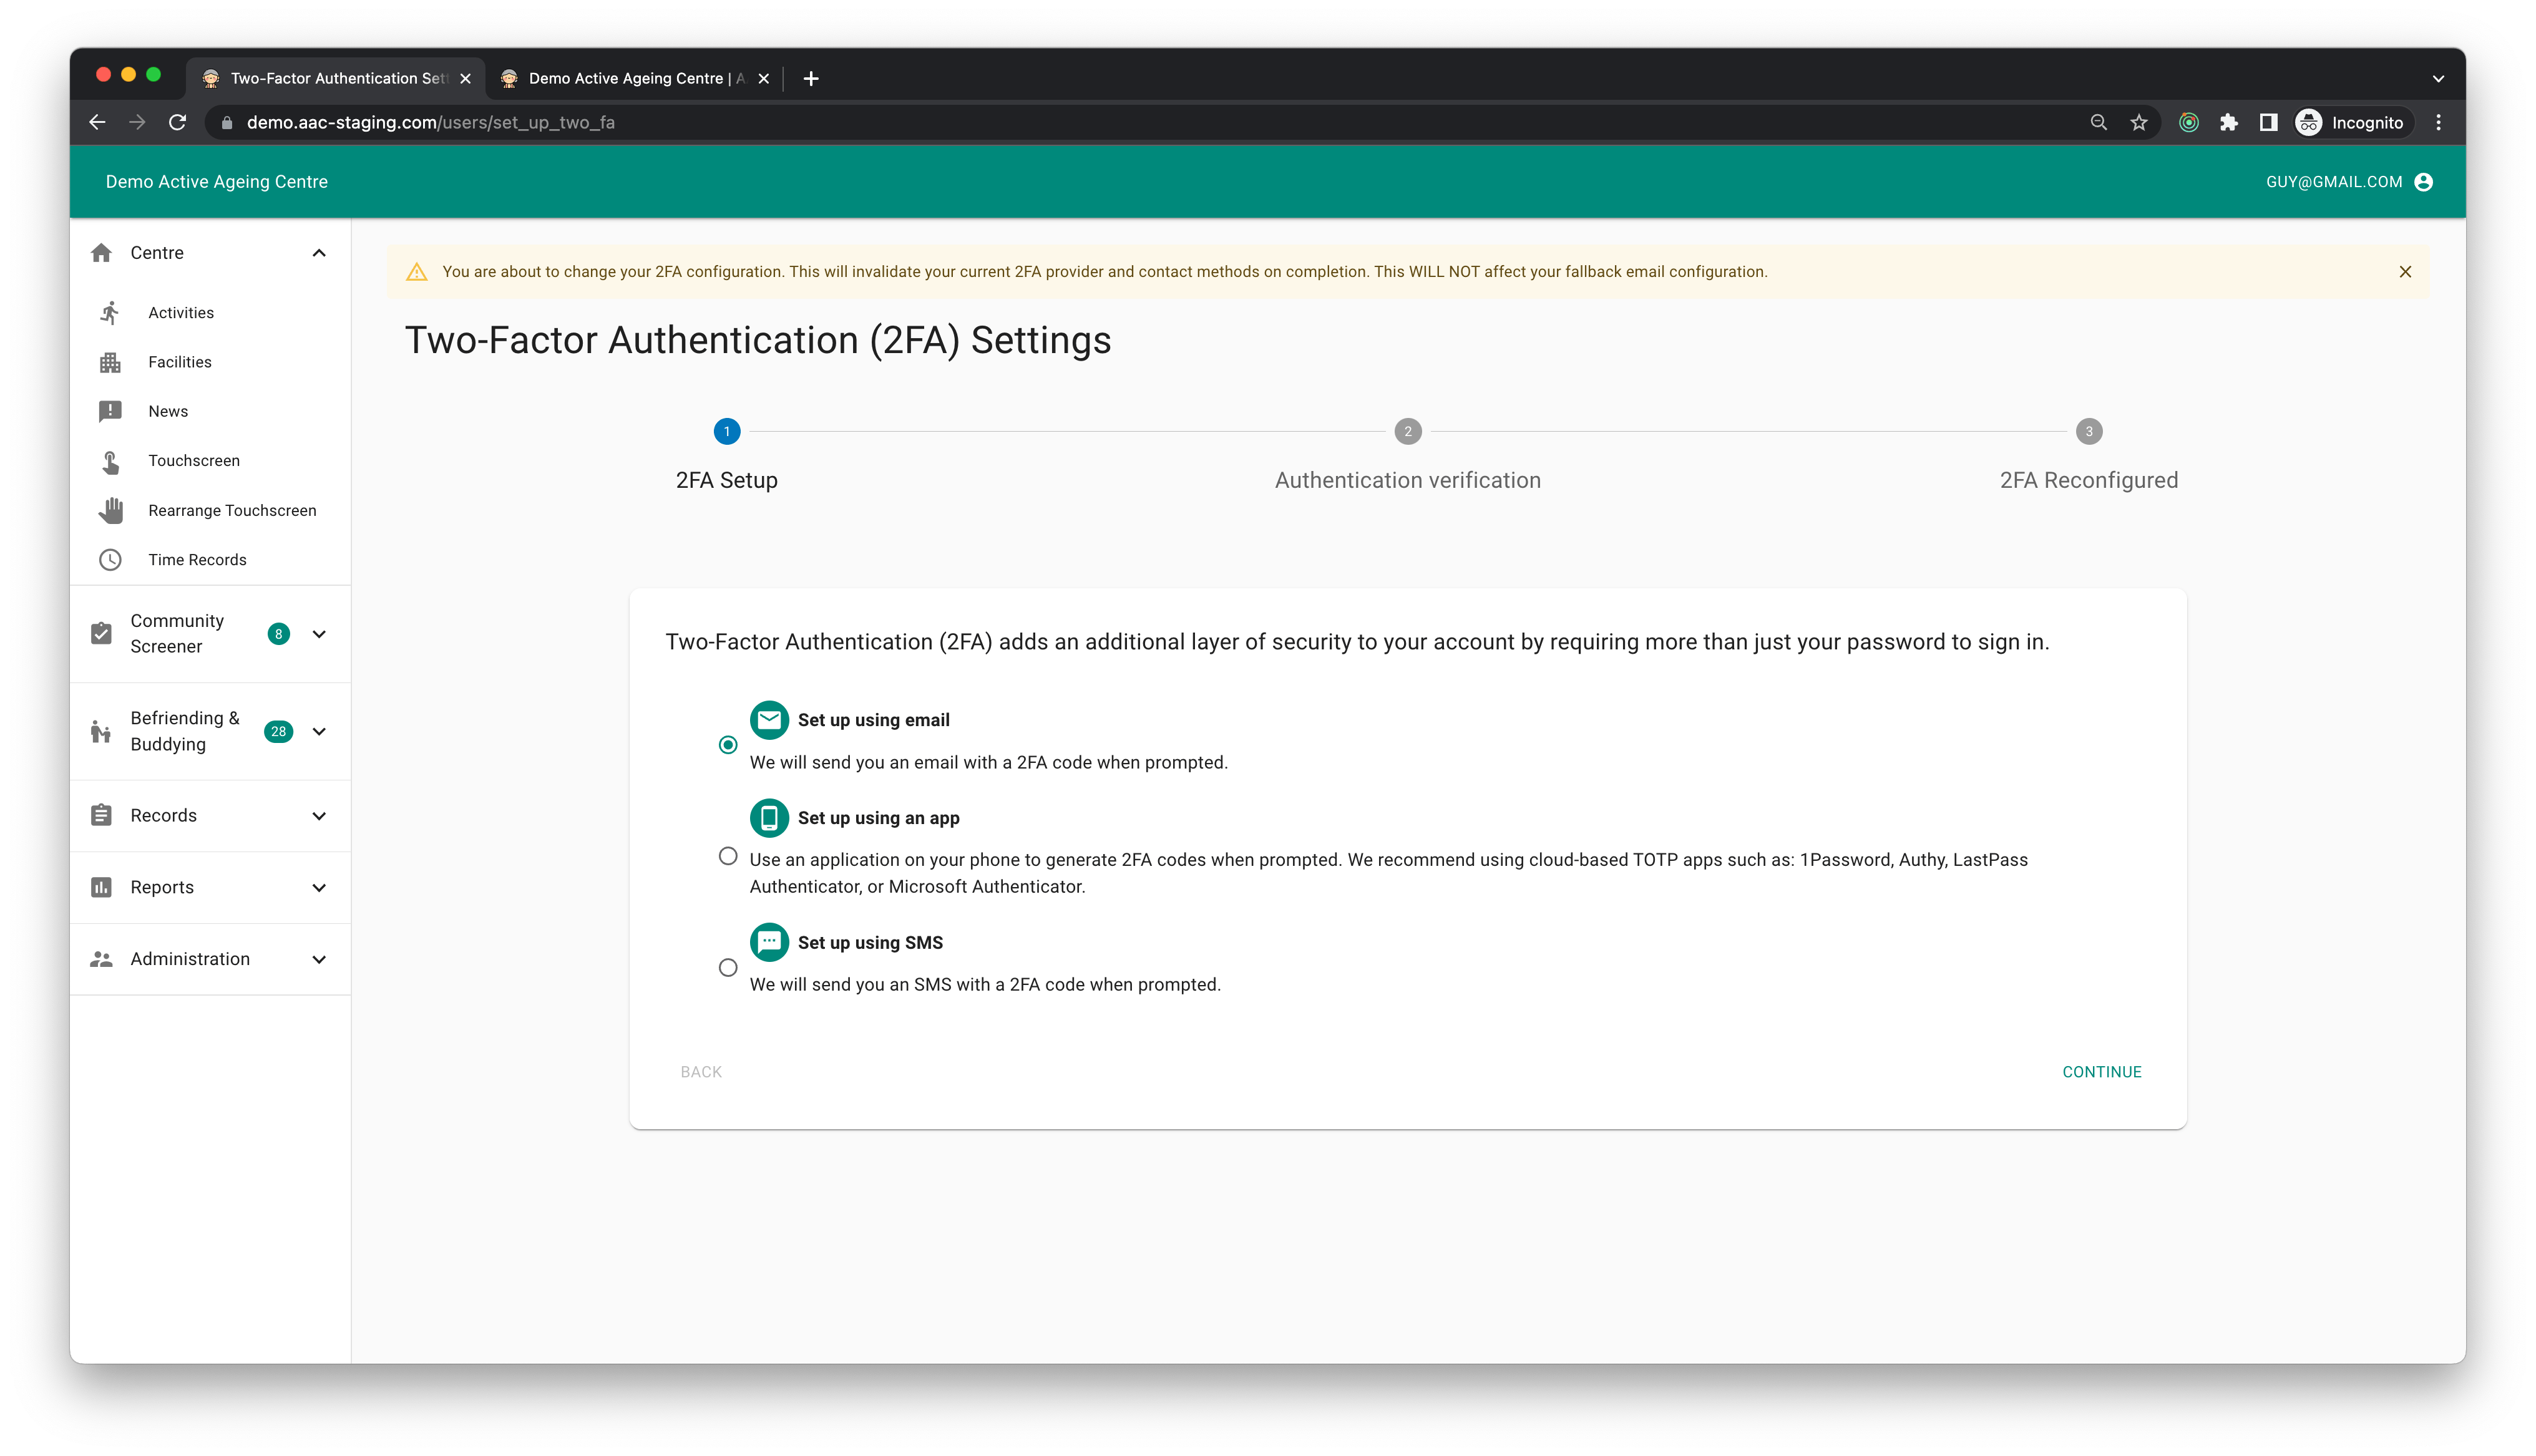
Task: Click the green circular extension icon
Action: click(2189, 122)
